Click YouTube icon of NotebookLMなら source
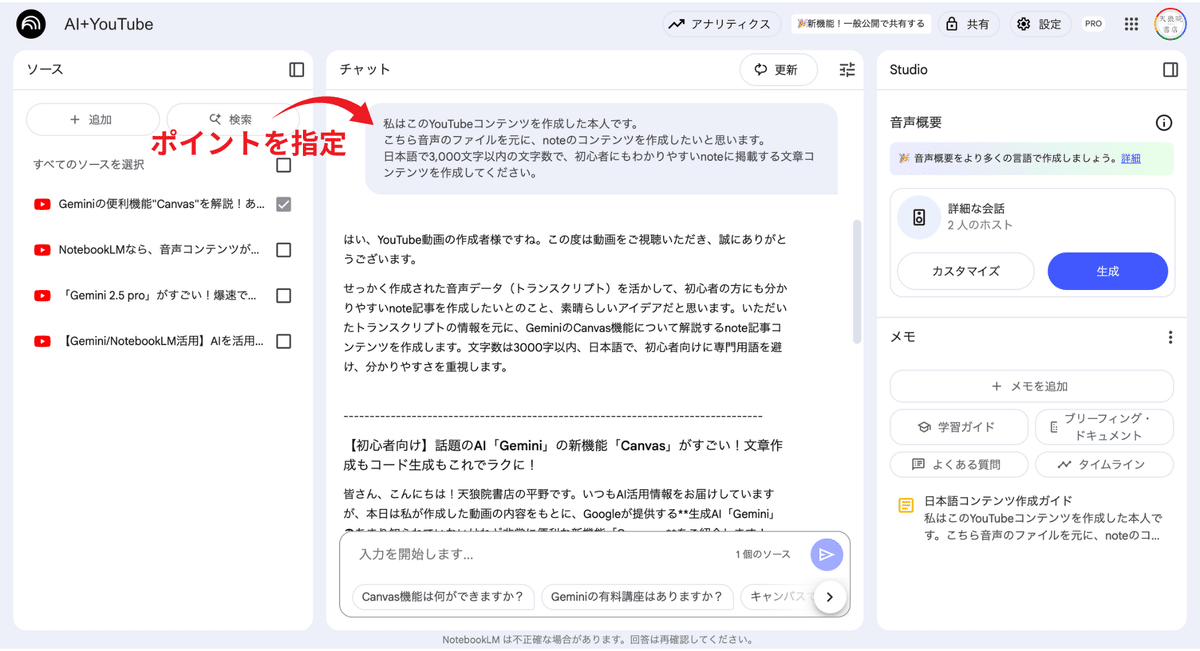1200x651 pixels. (x=42, y=250)
